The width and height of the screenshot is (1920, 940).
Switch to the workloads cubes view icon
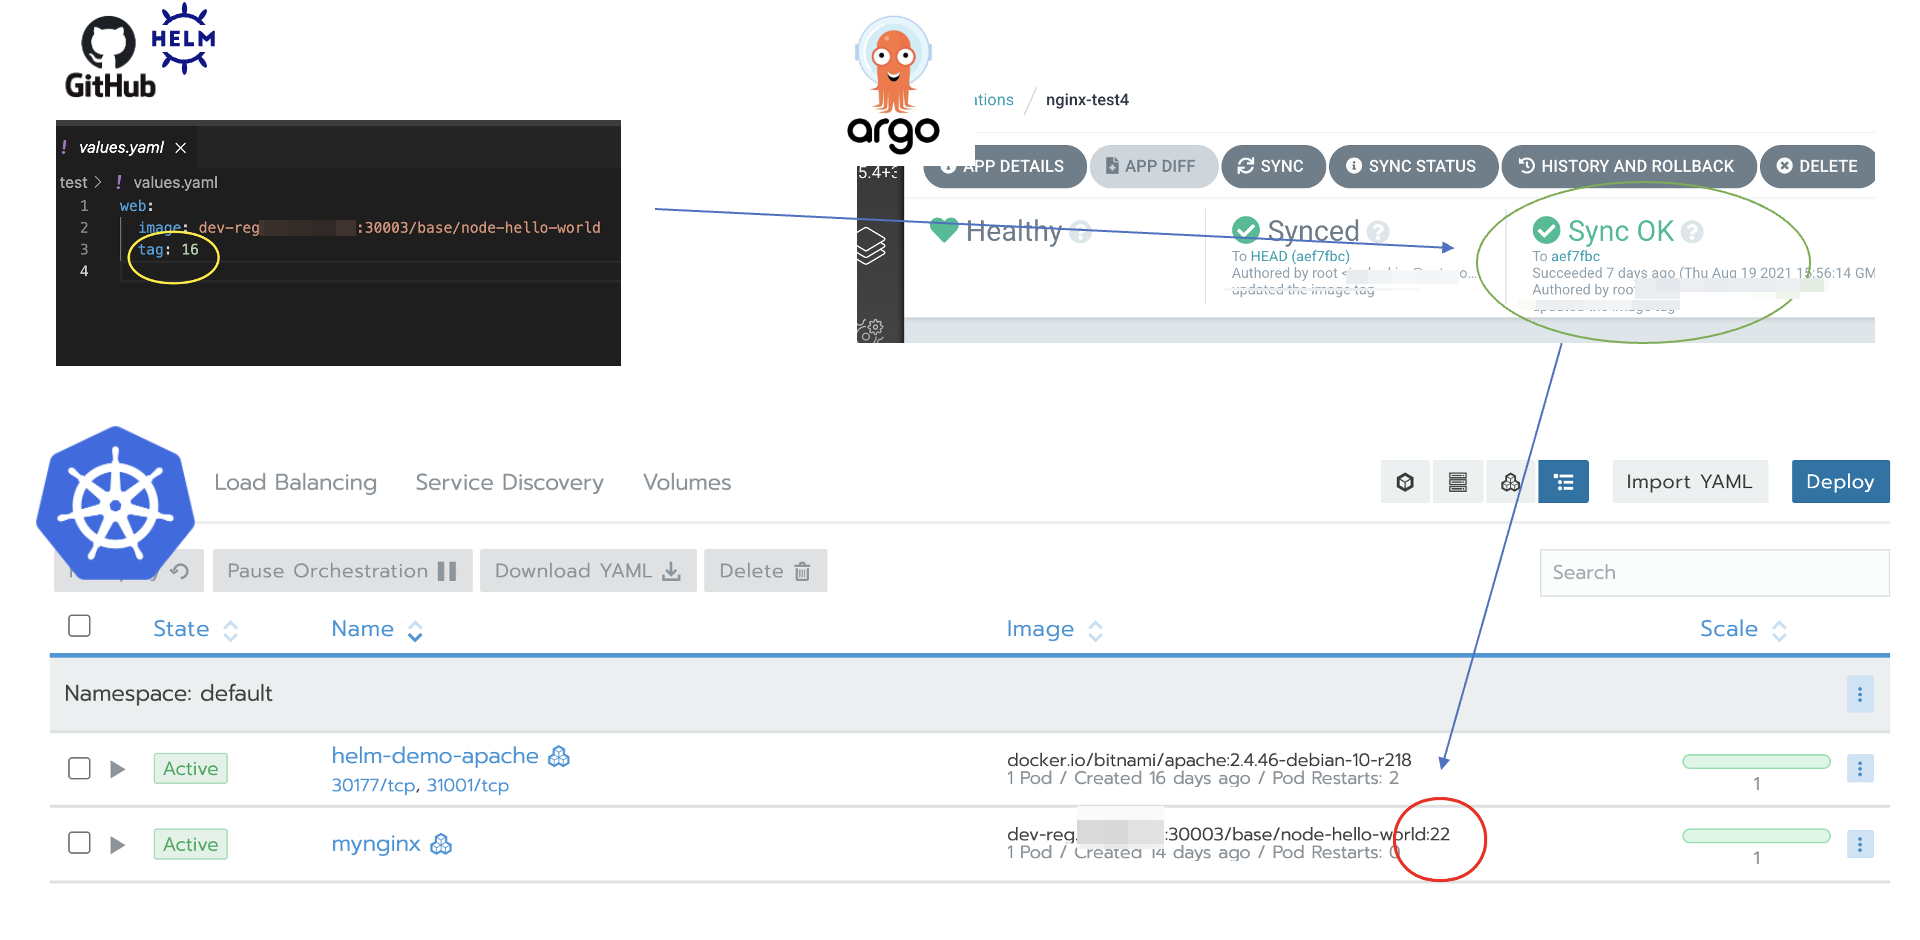[1510, 482]
